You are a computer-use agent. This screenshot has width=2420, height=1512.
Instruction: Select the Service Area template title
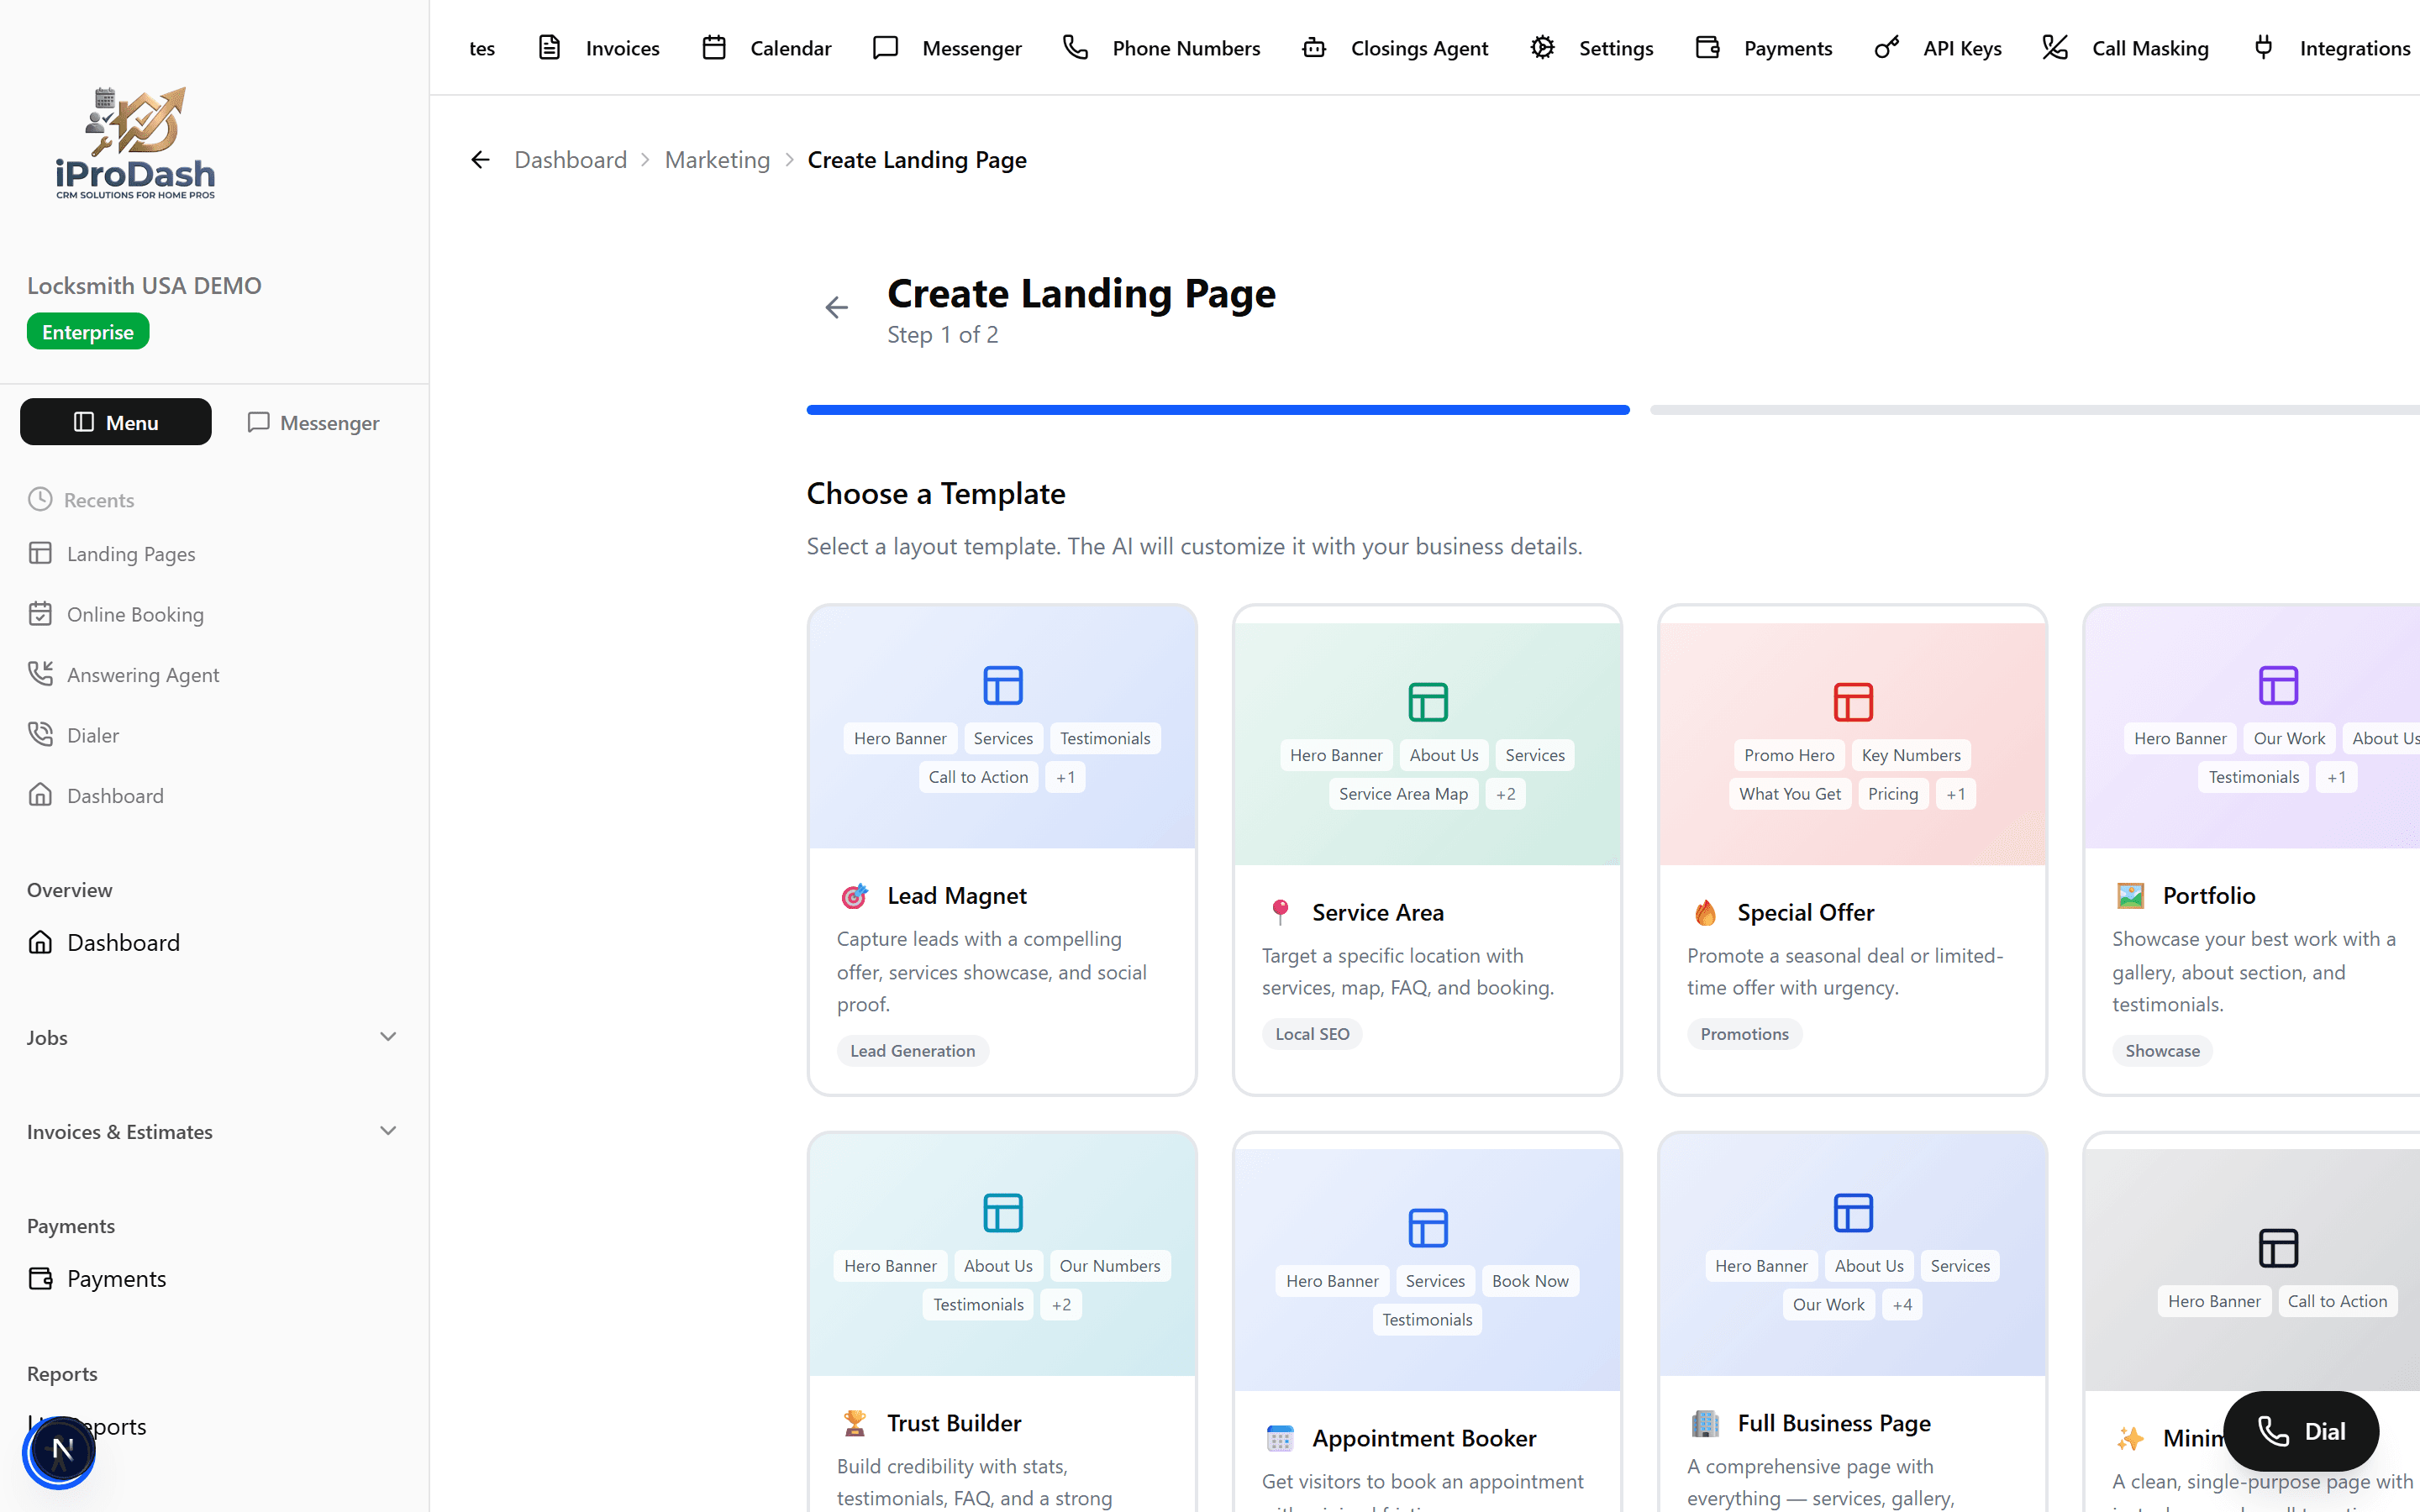tap(1378, 913)
